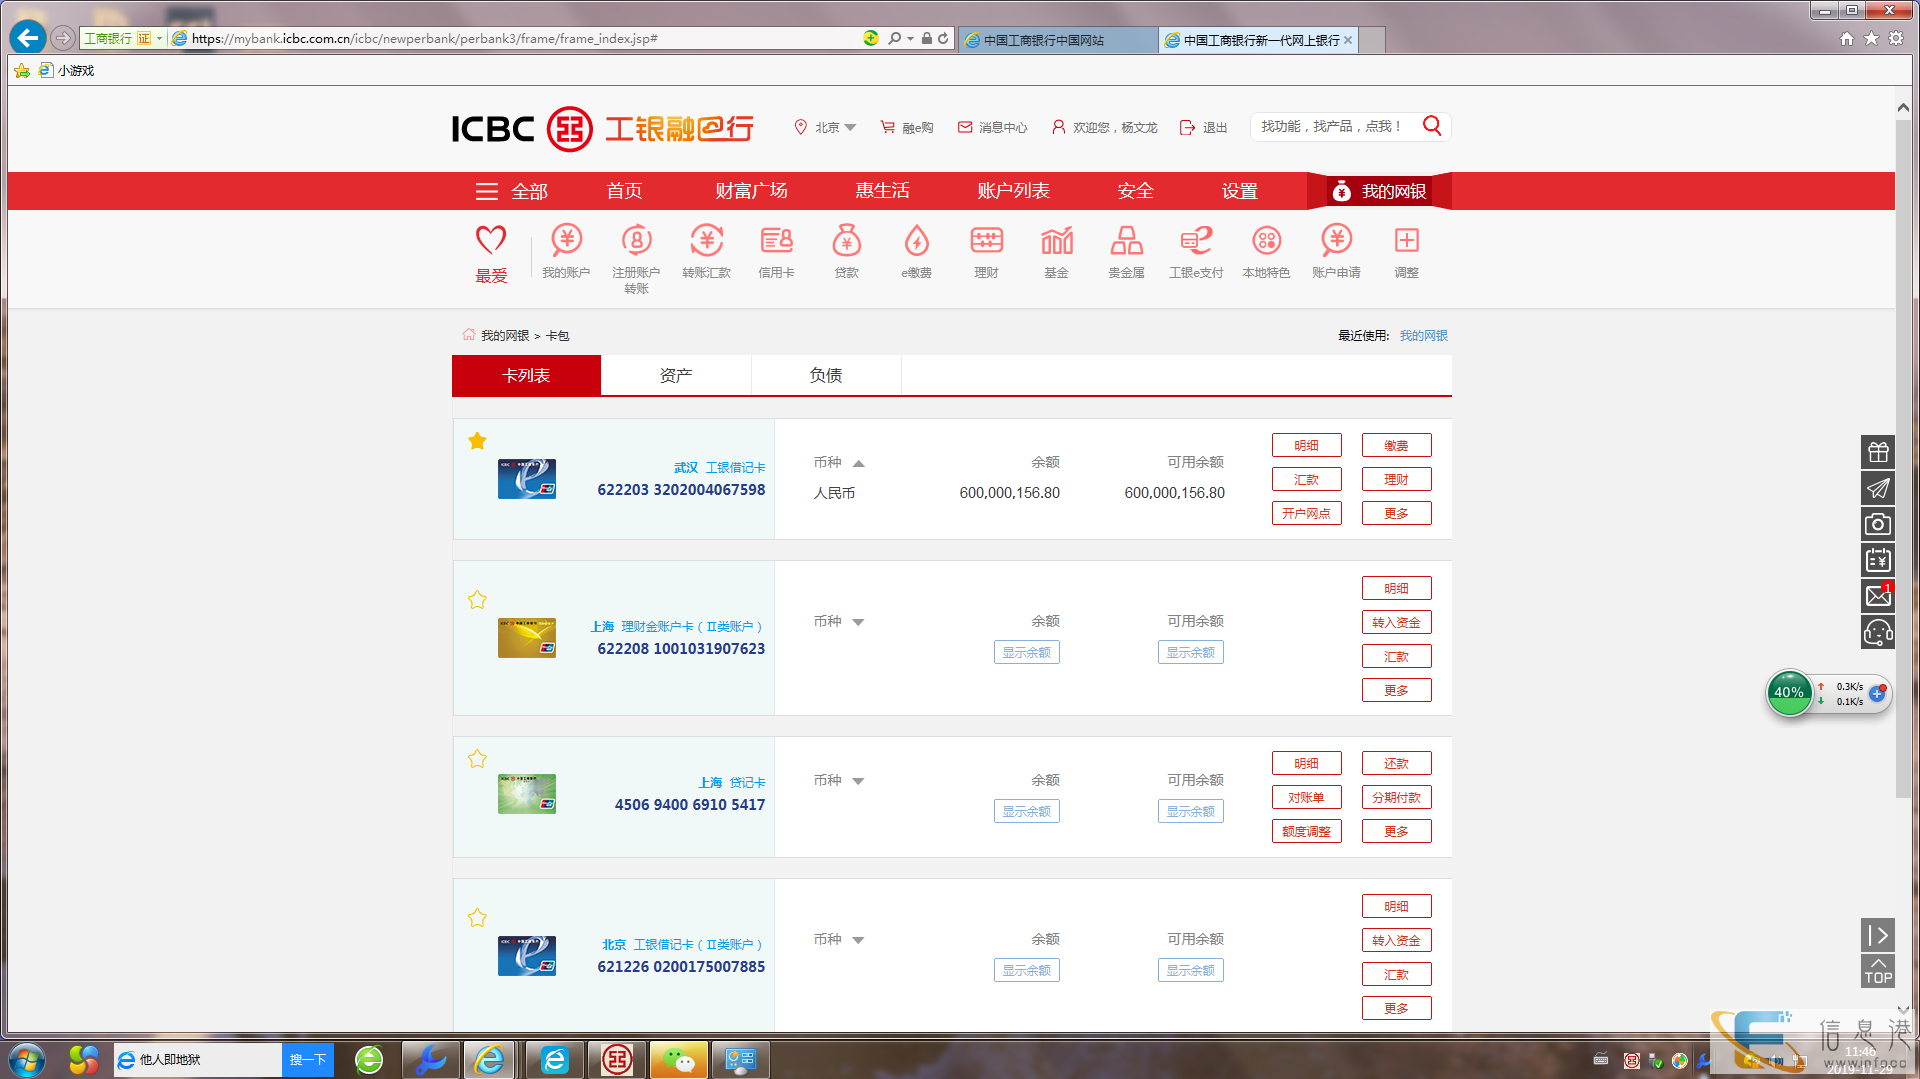
Task: Click 还款 button for Shanghai 贷记卡
Action: pos(1396,763)
